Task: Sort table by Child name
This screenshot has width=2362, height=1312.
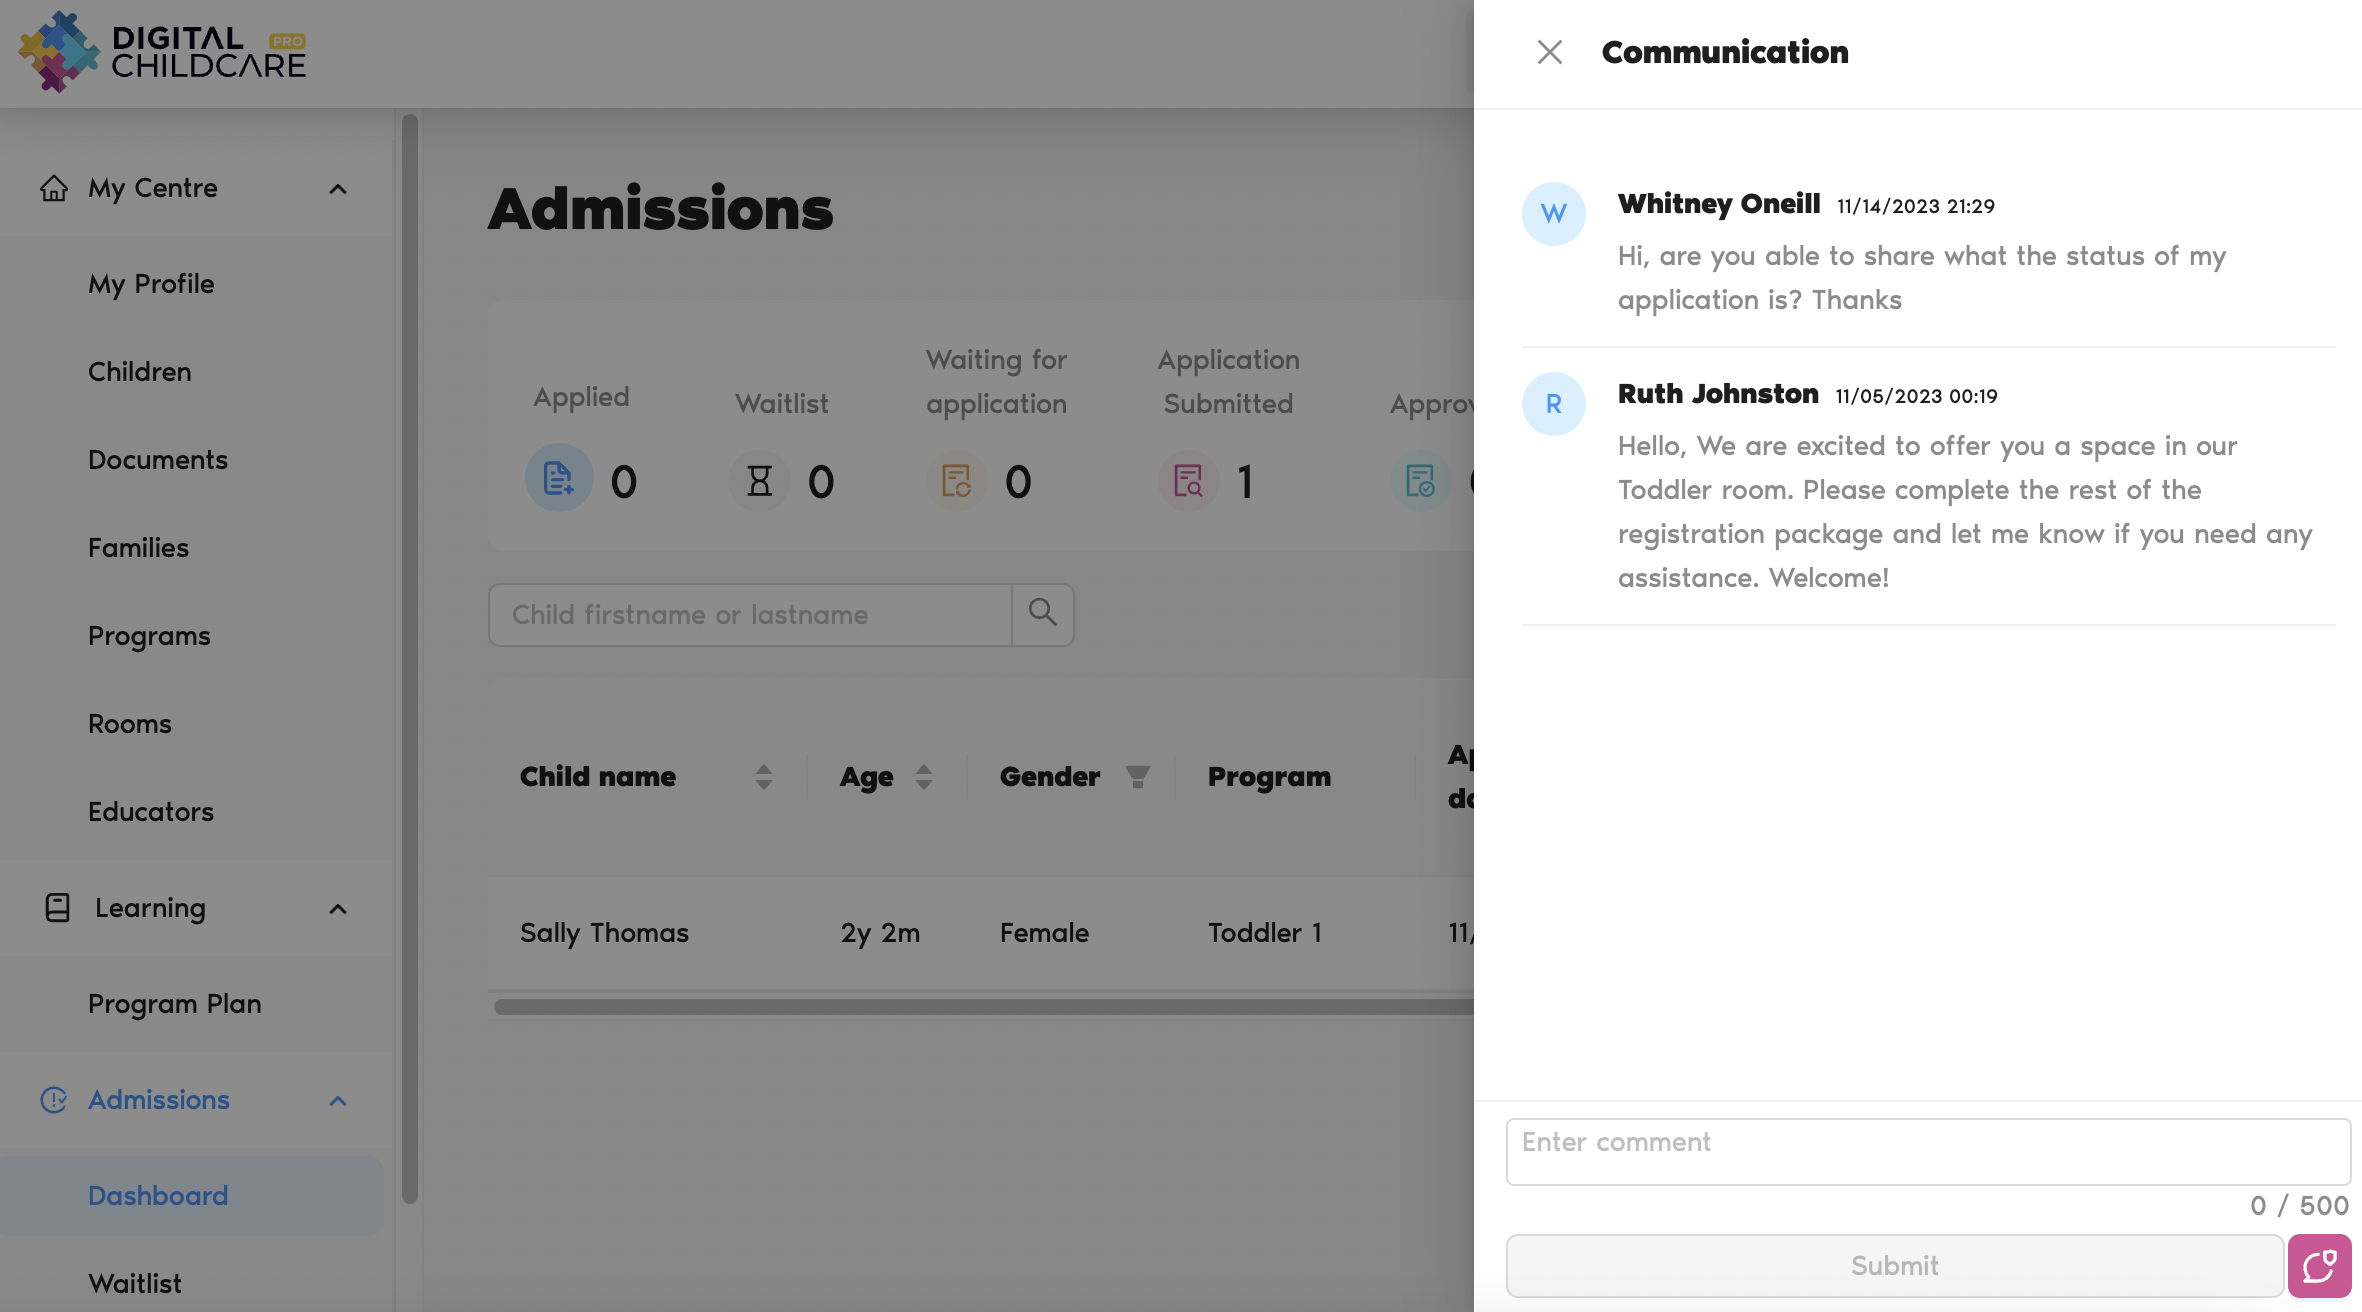Action: pyautogui.click(x=763, y=777)
